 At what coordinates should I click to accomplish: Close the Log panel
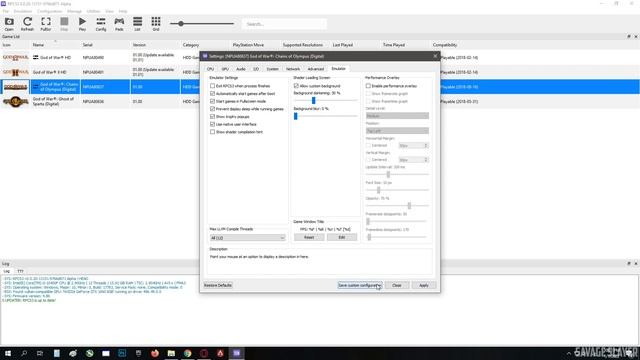[636, 264]
